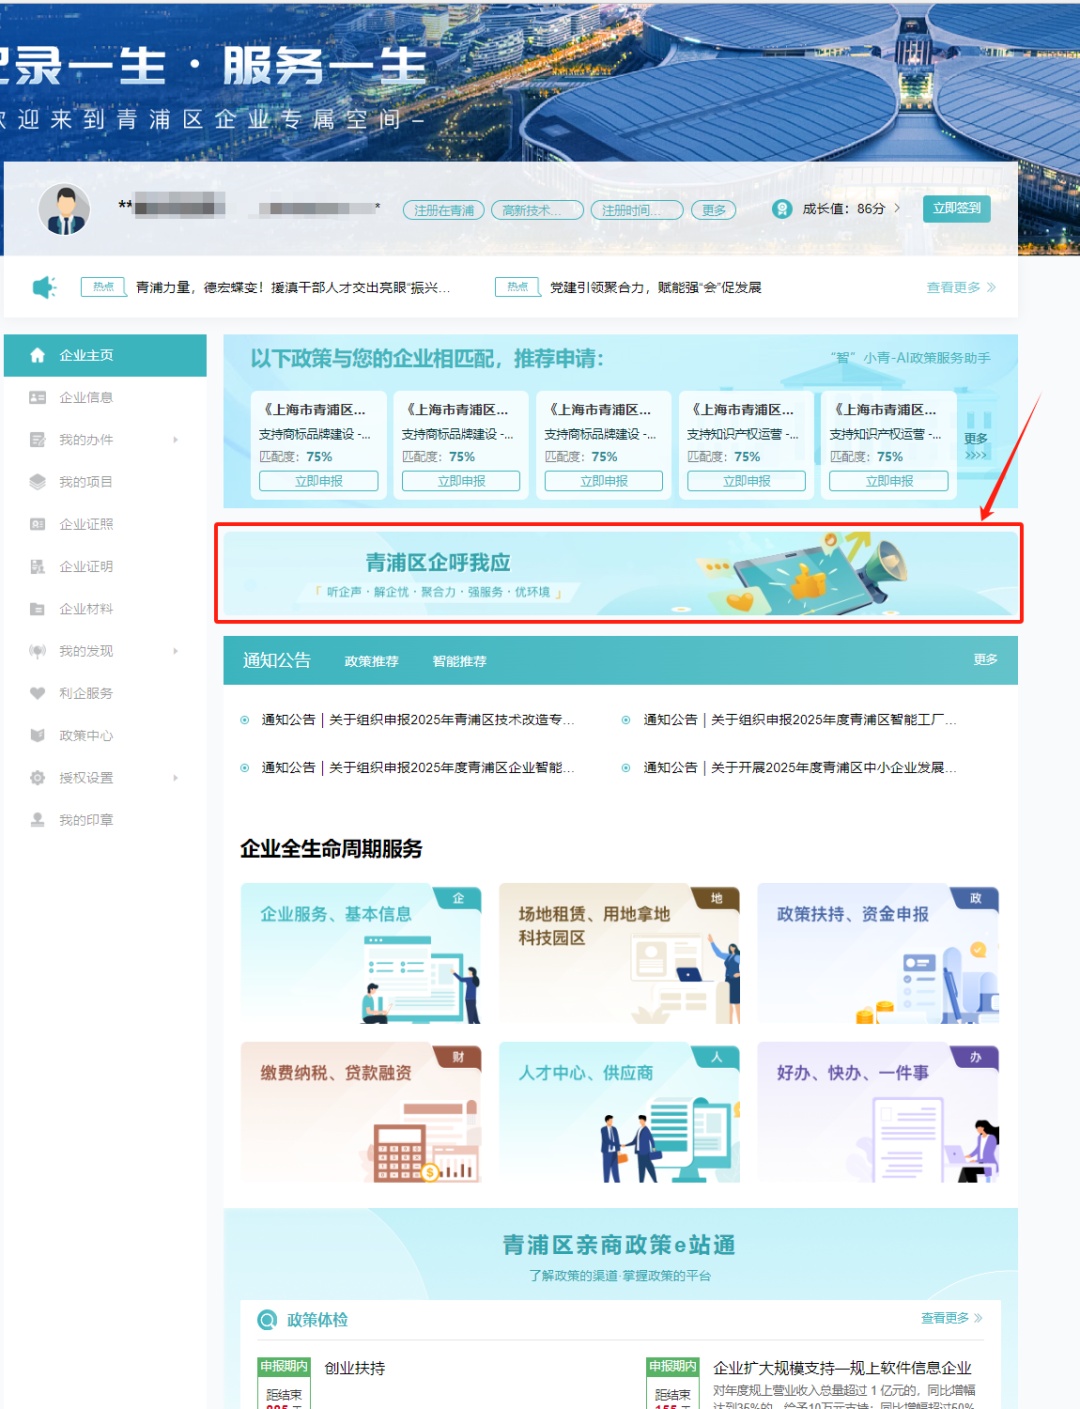Open 企业扩大规模支持 policy item

[842, 1368]
